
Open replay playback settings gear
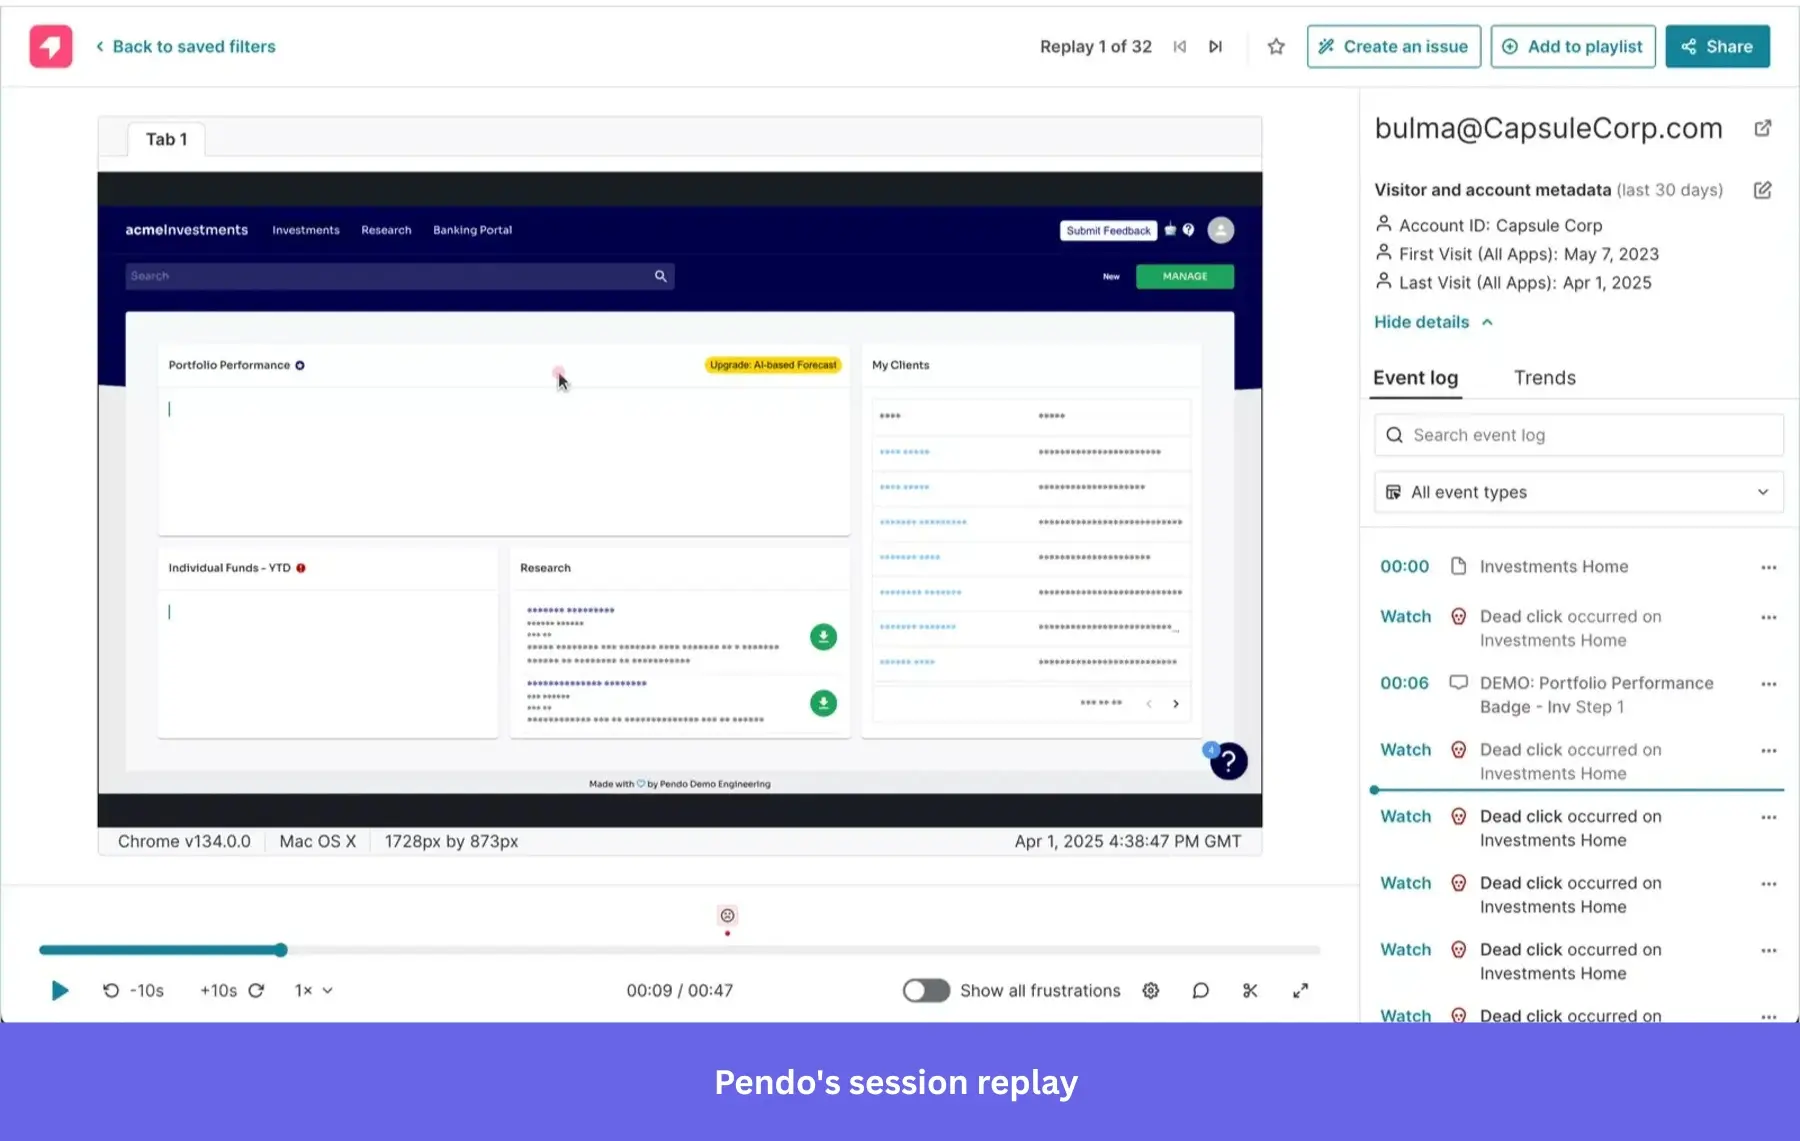(x=1150, y=990)
